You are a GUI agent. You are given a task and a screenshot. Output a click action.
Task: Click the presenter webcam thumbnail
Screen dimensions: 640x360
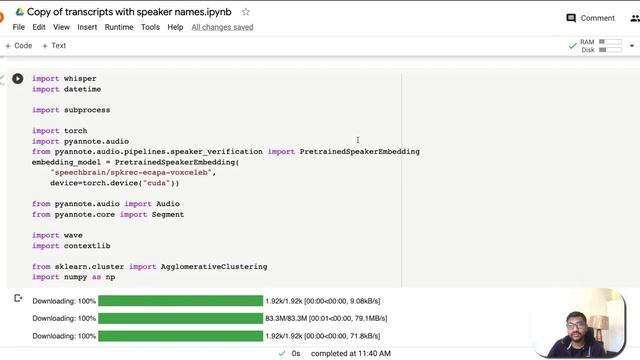coord(580,323)
